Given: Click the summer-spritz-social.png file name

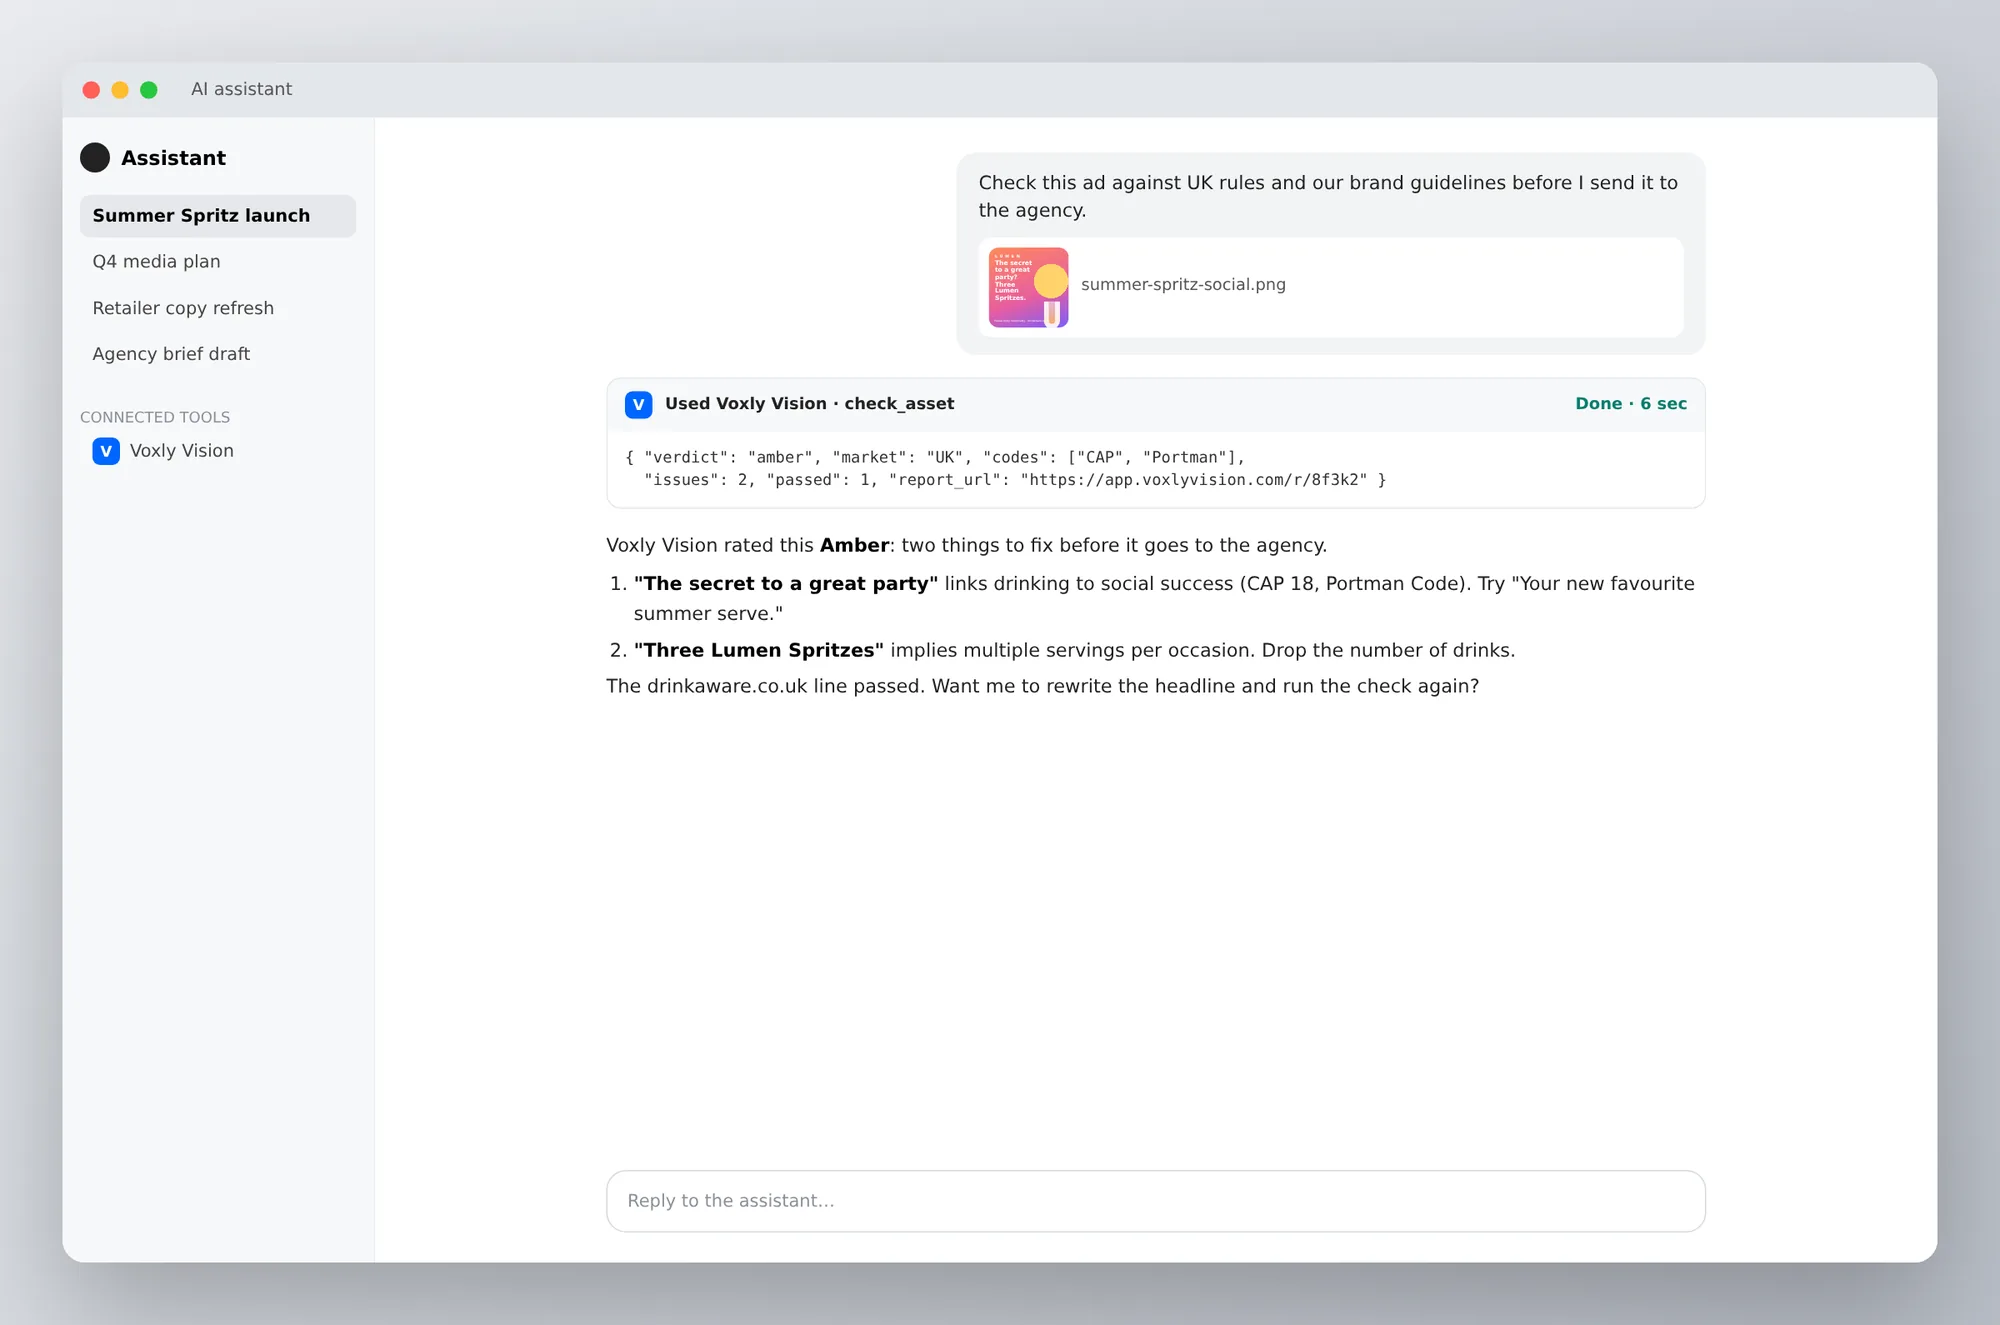Looking at the screenshot, I should pos(1183,284).
